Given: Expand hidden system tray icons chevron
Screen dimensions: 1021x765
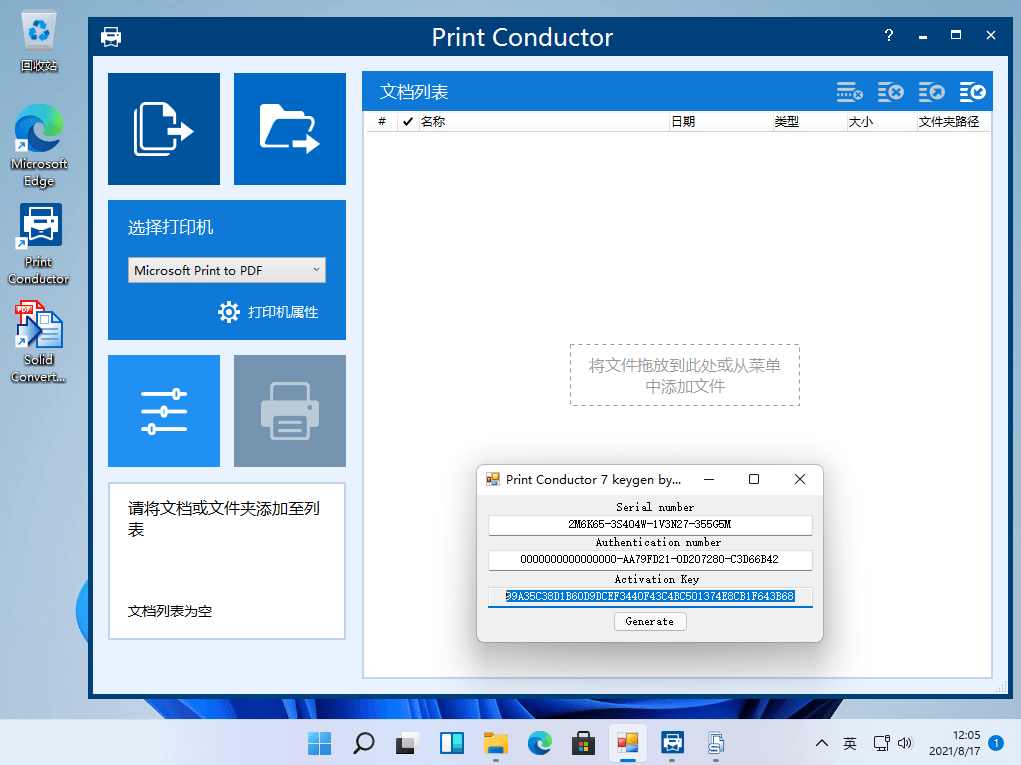Looking at the screenshot, I should 822,743.
